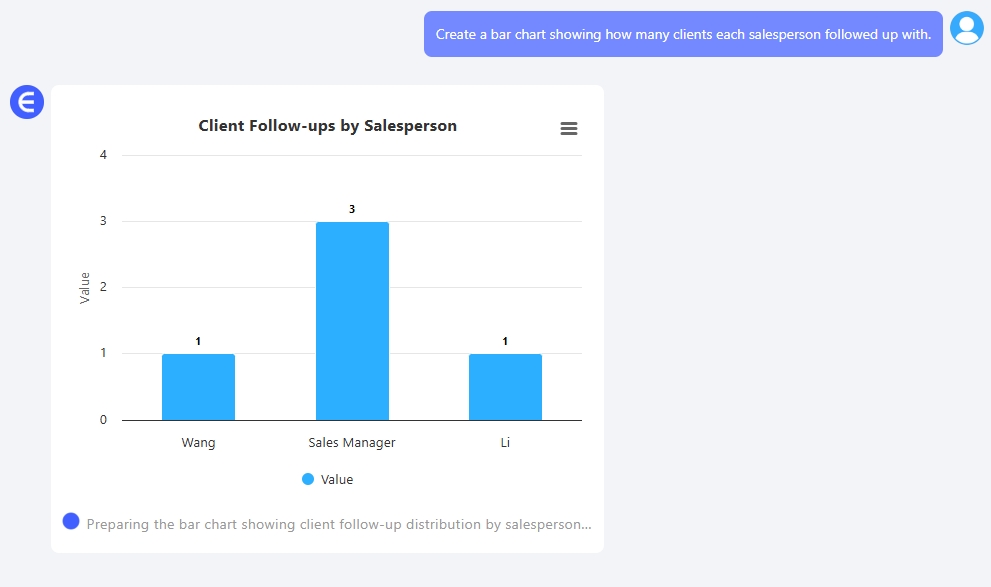Click the "Wang" x-axis label
This screenshot has height=587, width=991.
(x=198, y=442)
